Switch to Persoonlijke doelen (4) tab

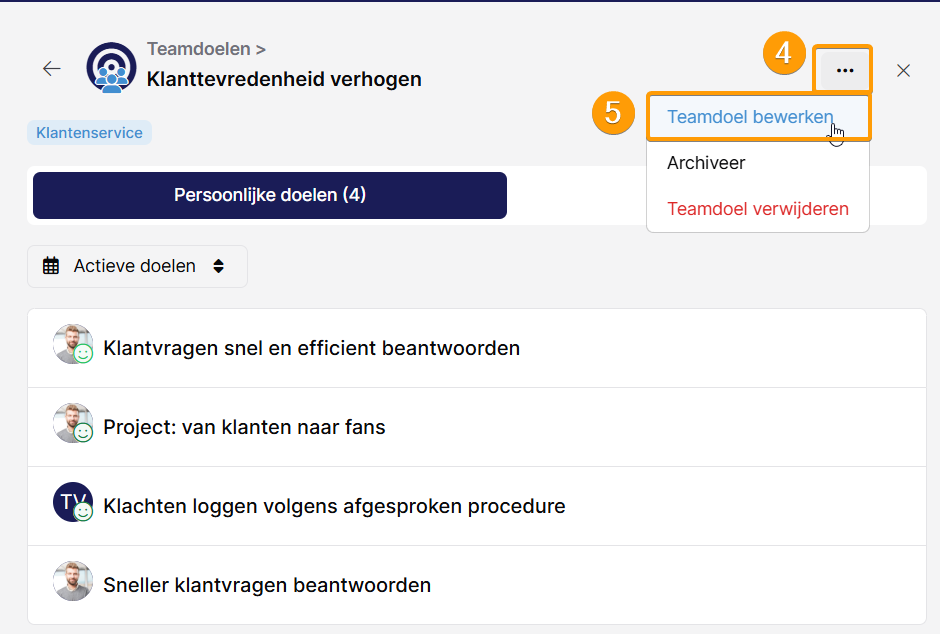coord(270,195)
